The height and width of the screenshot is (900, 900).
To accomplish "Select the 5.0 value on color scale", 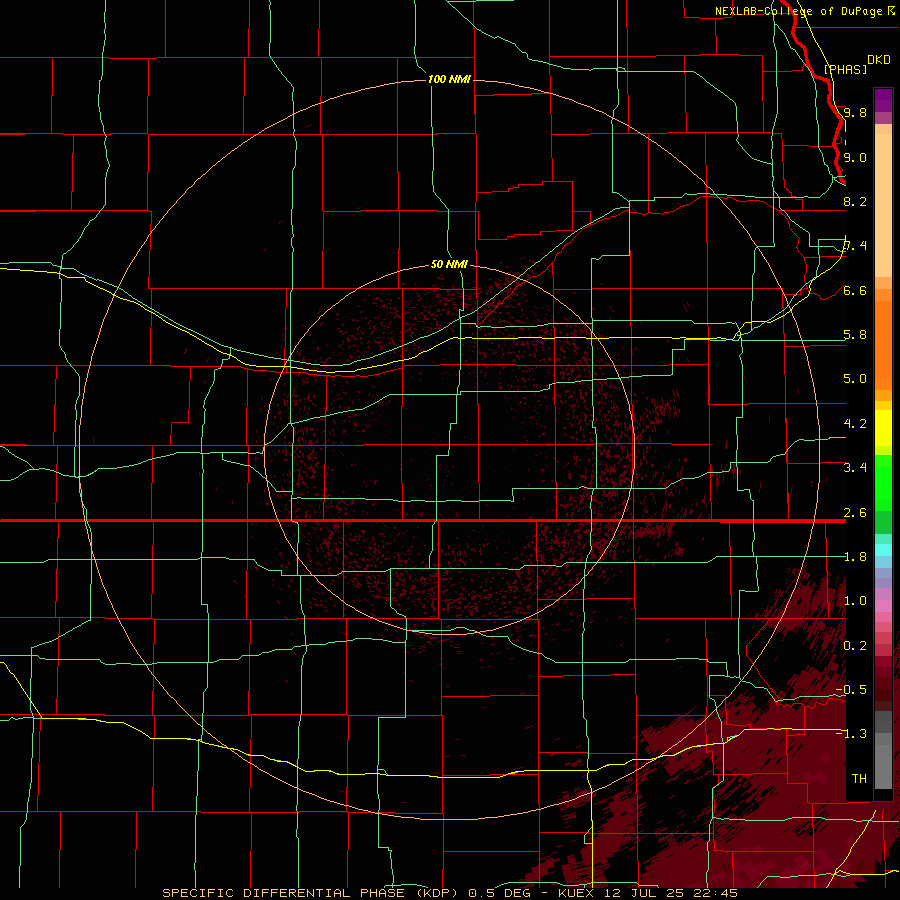I will (x=855, y=379).
